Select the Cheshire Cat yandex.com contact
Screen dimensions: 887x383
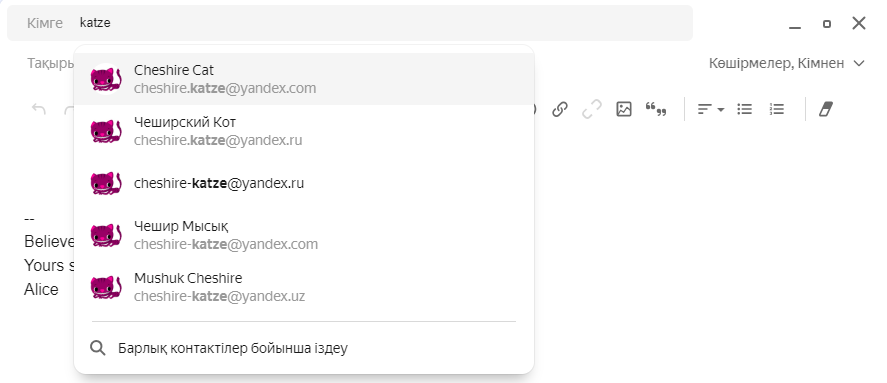(304, 79)
